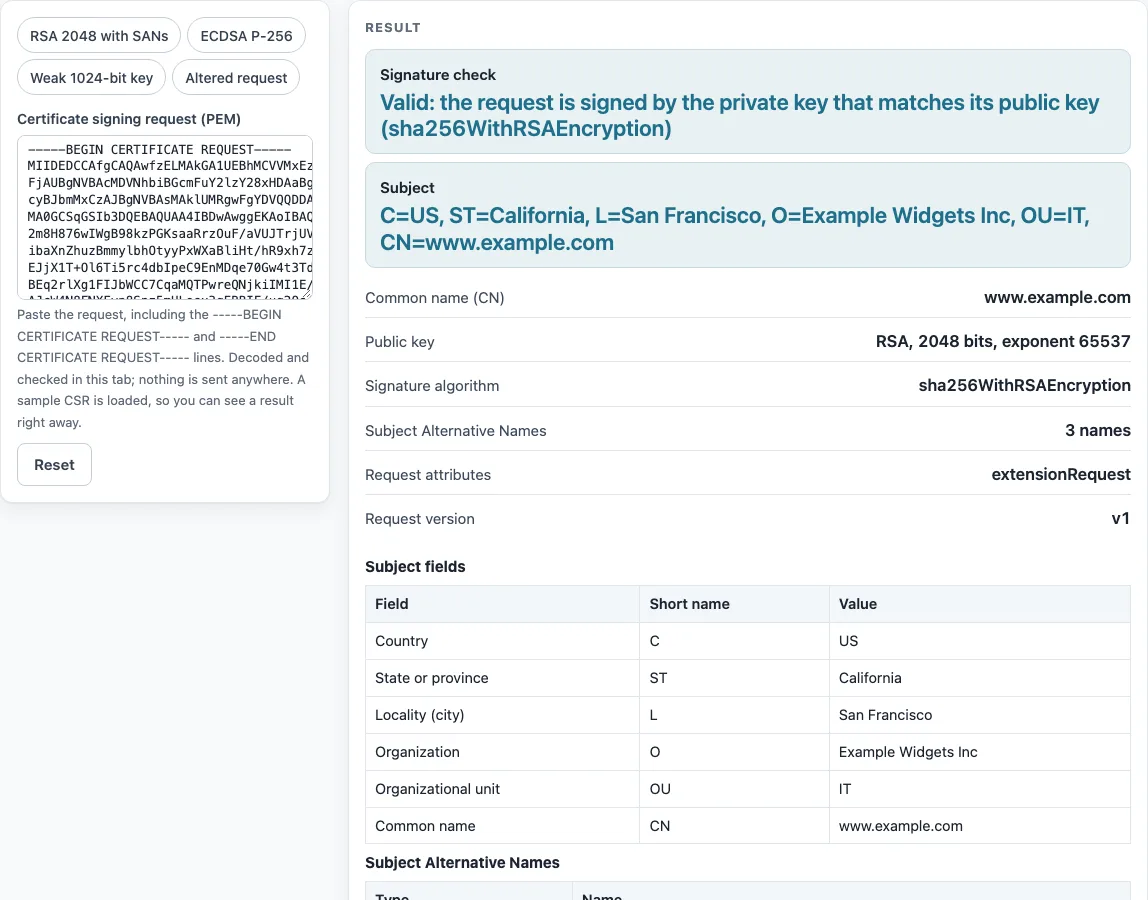The height and width of the screenshot is (900, 1148).
Task: Click the 'Short name' column header
Action: tap(734, 604)
